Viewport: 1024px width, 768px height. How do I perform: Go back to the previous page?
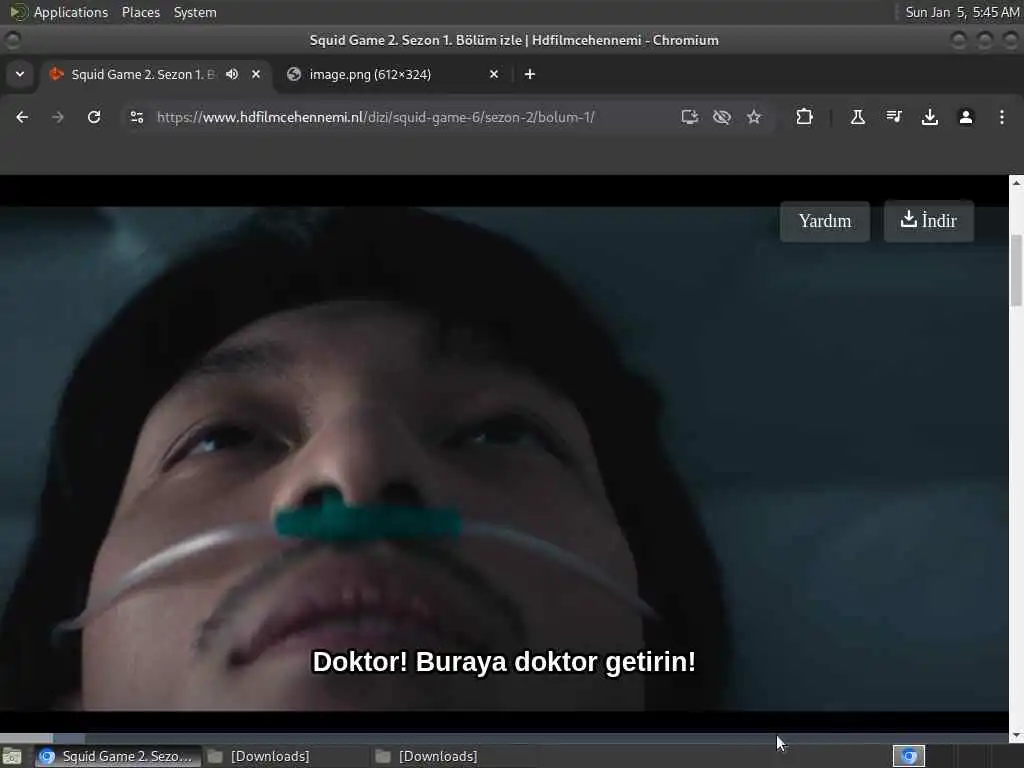22,117
